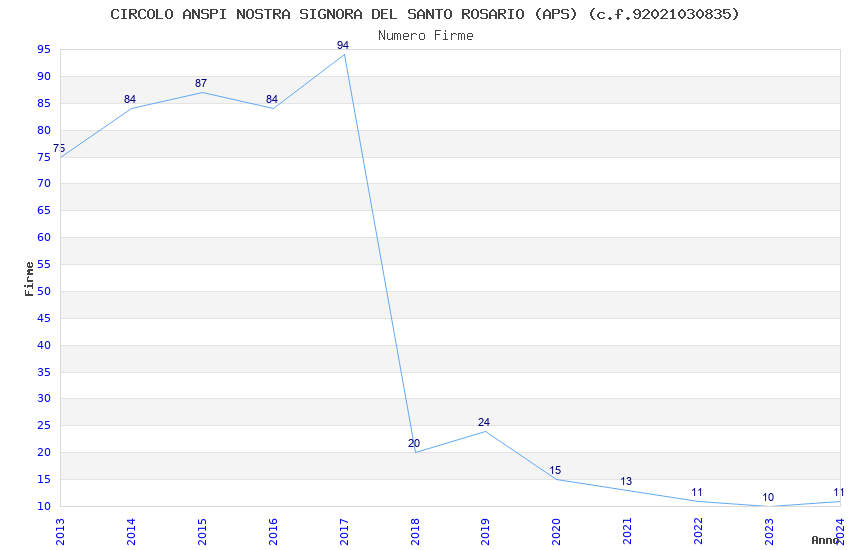Select the 84 value above year 2016
Screen dimensions: 850x550
click(272, 99)
